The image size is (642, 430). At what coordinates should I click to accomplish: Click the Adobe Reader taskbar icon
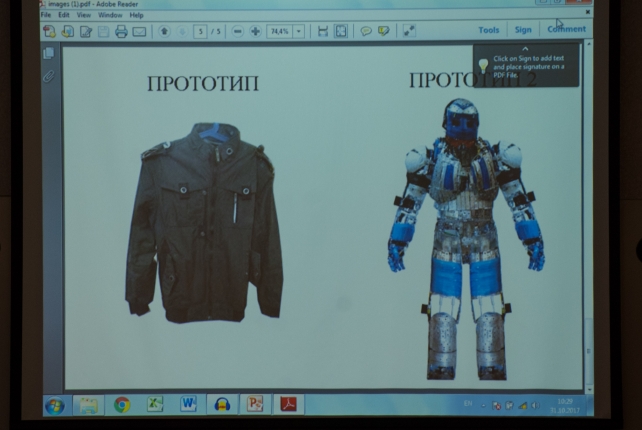(x=289, y=404)
